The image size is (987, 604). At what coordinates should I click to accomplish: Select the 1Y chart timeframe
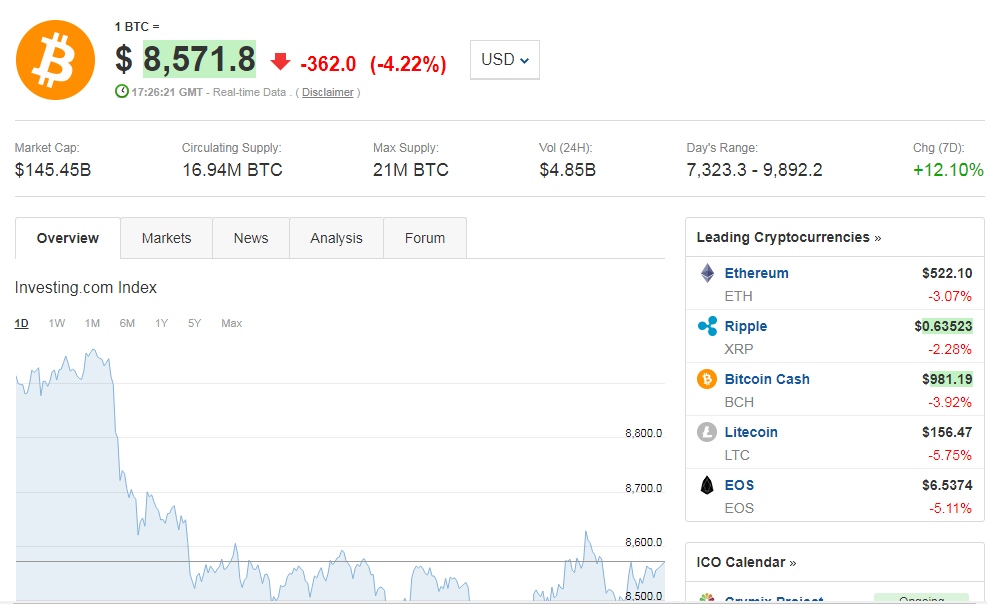(x=161, y=323)
